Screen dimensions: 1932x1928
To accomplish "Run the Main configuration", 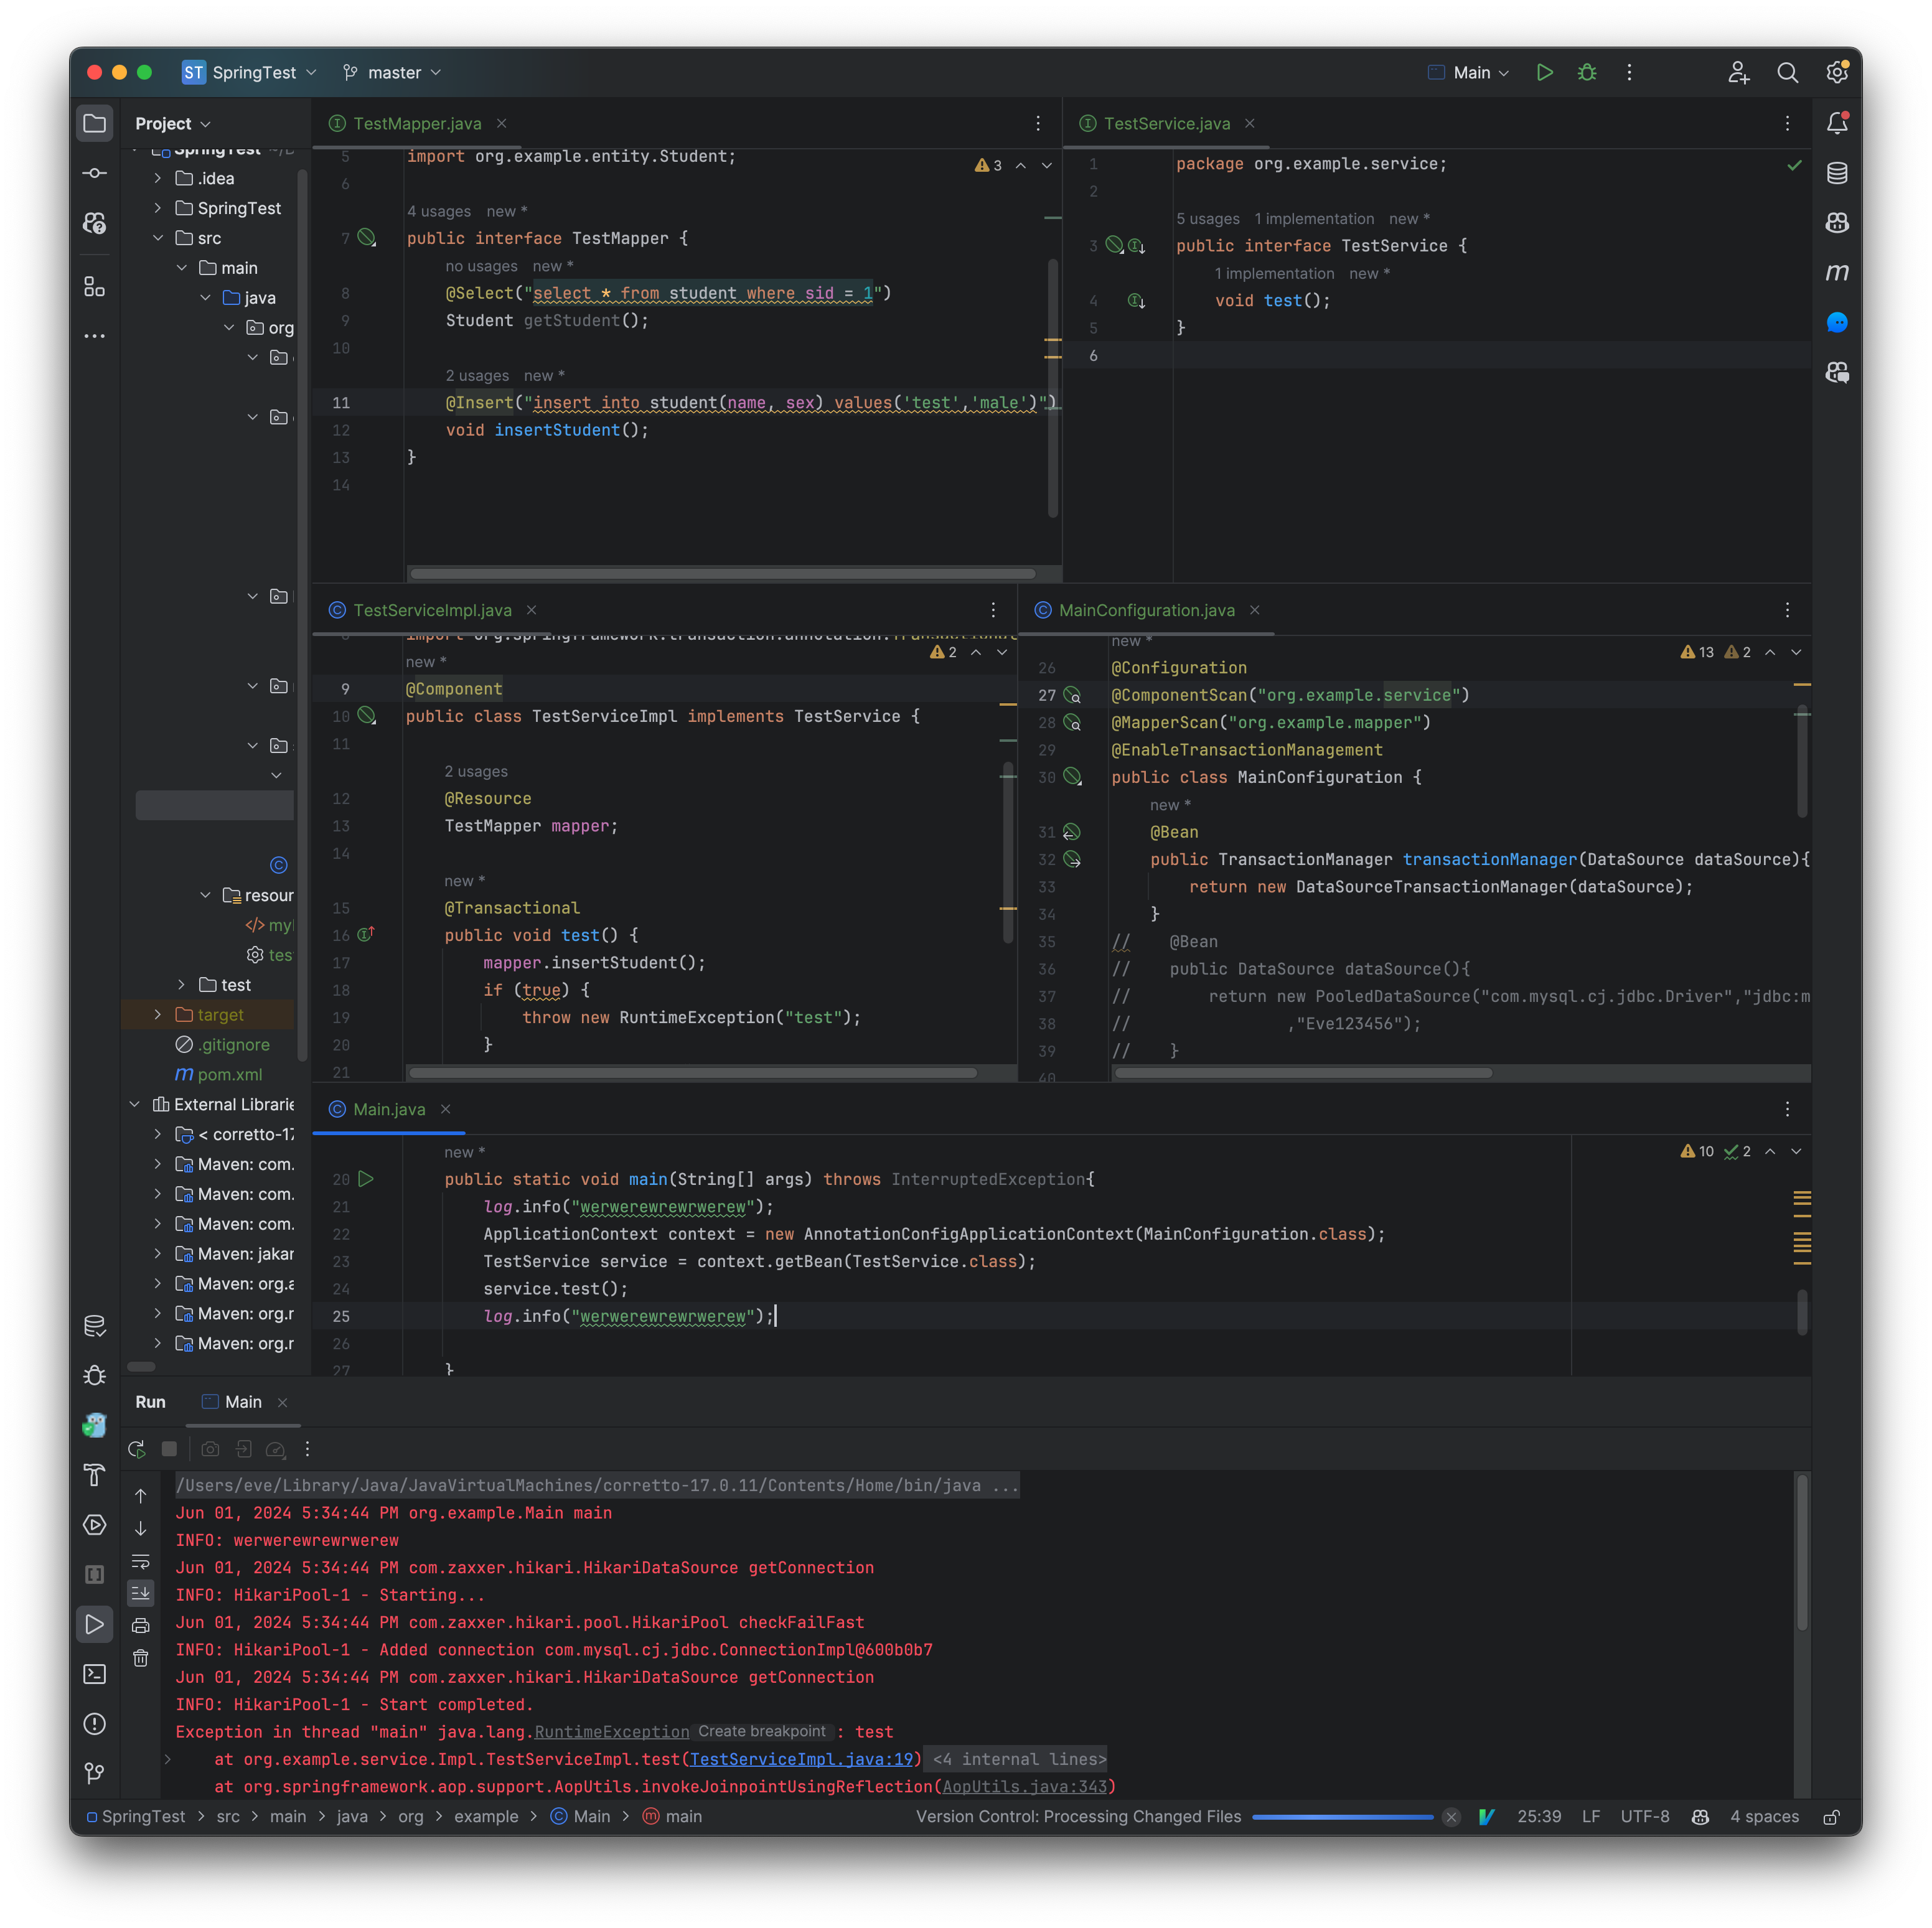I will pos(1544,72).
